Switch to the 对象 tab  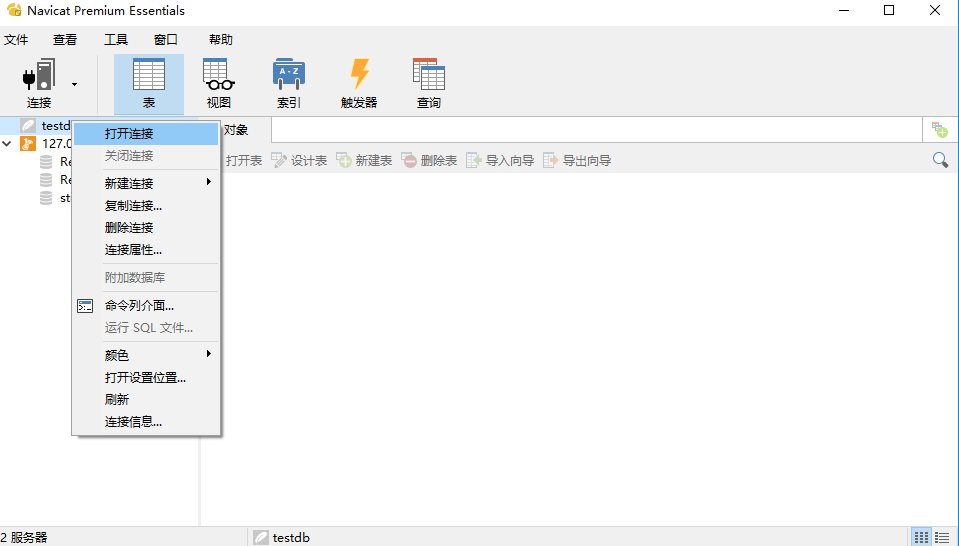click(235, 130)
